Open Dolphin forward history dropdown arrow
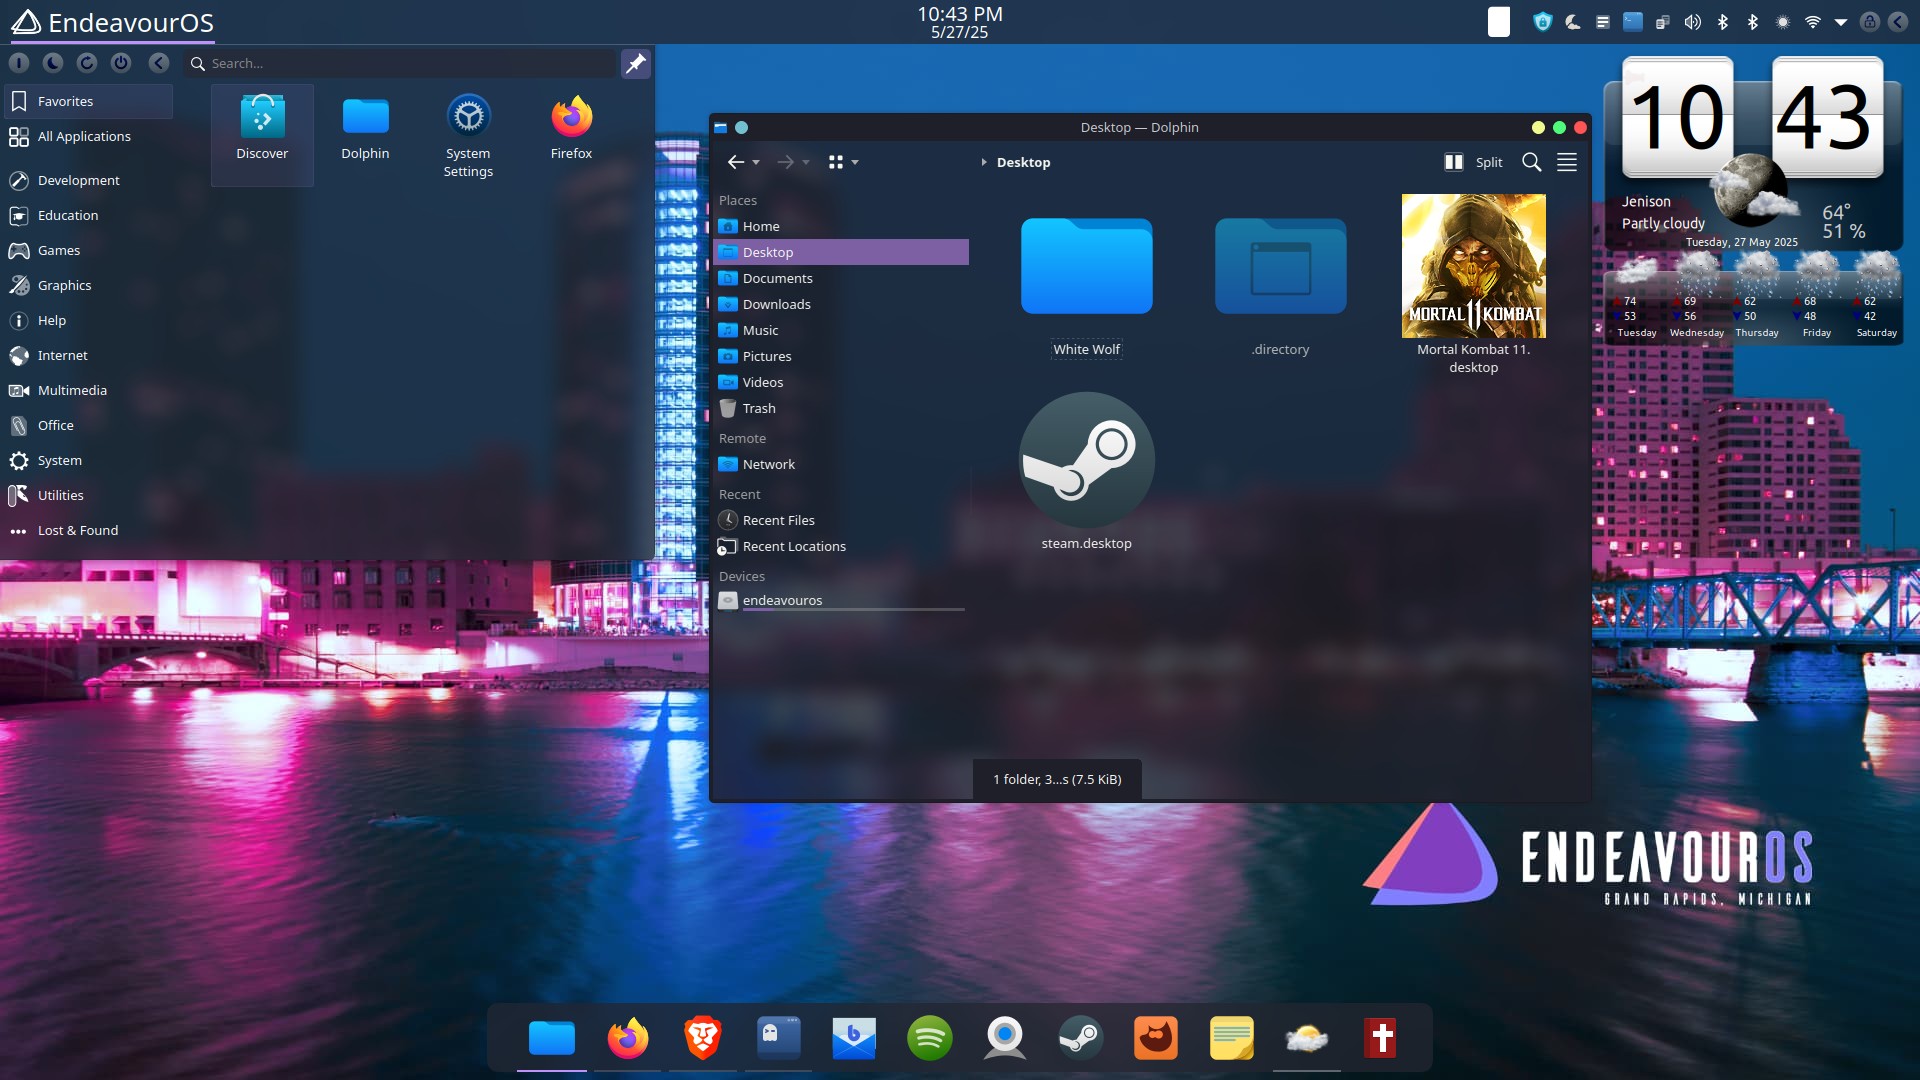This screenshot has height=1080, width=1920. [806, 162]
